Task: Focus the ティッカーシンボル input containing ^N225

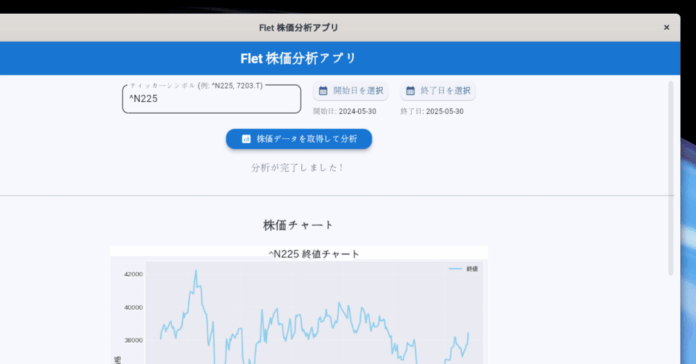Action: click(x=212, y=99)
